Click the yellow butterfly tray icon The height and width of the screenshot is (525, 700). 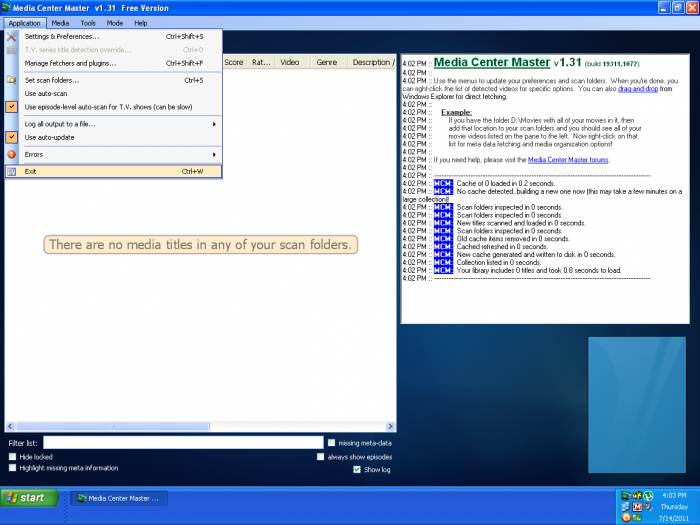coord(637,496)
